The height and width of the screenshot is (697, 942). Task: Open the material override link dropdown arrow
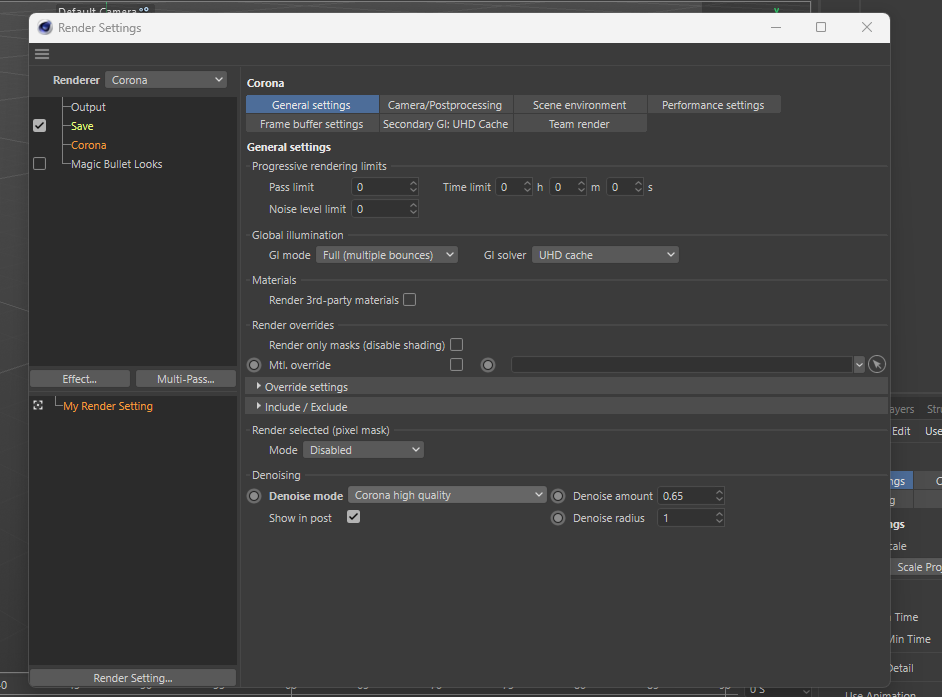coord(859,365)
